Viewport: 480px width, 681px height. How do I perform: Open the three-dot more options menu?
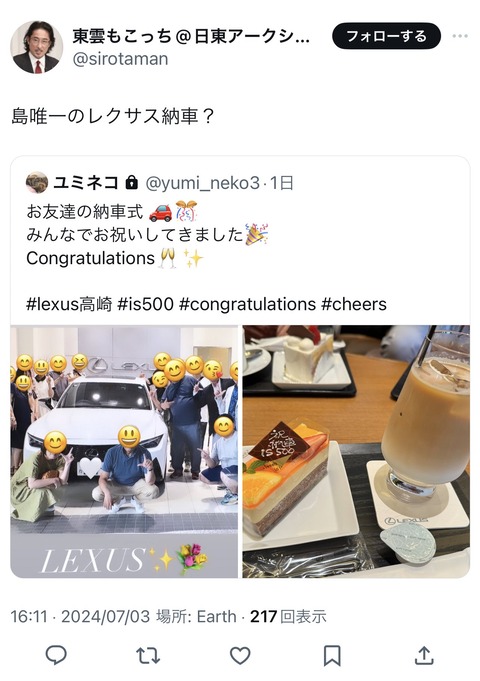click(460, 36)
